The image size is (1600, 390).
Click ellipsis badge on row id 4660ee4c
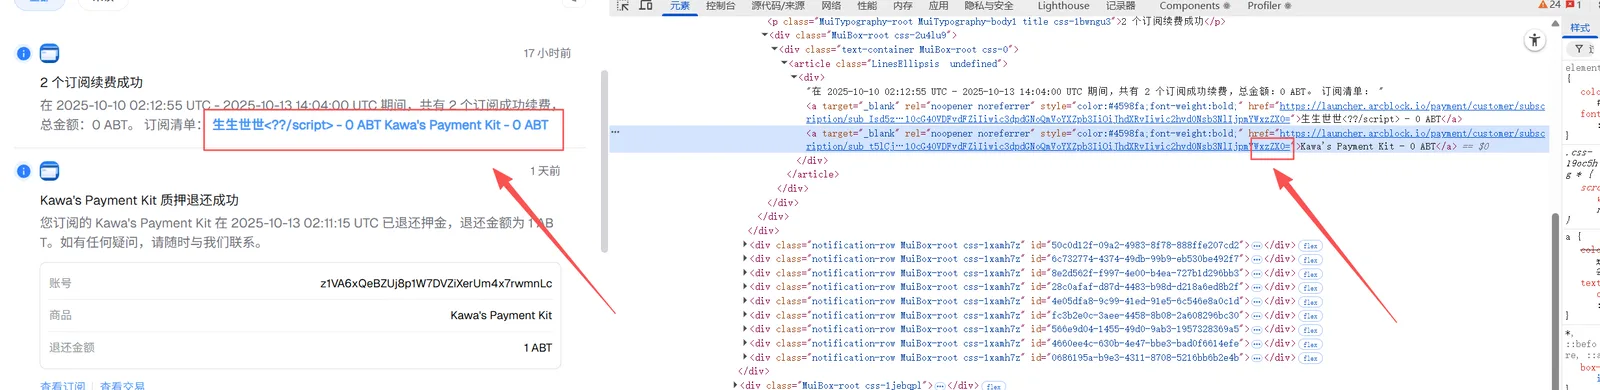[1257, 343]
